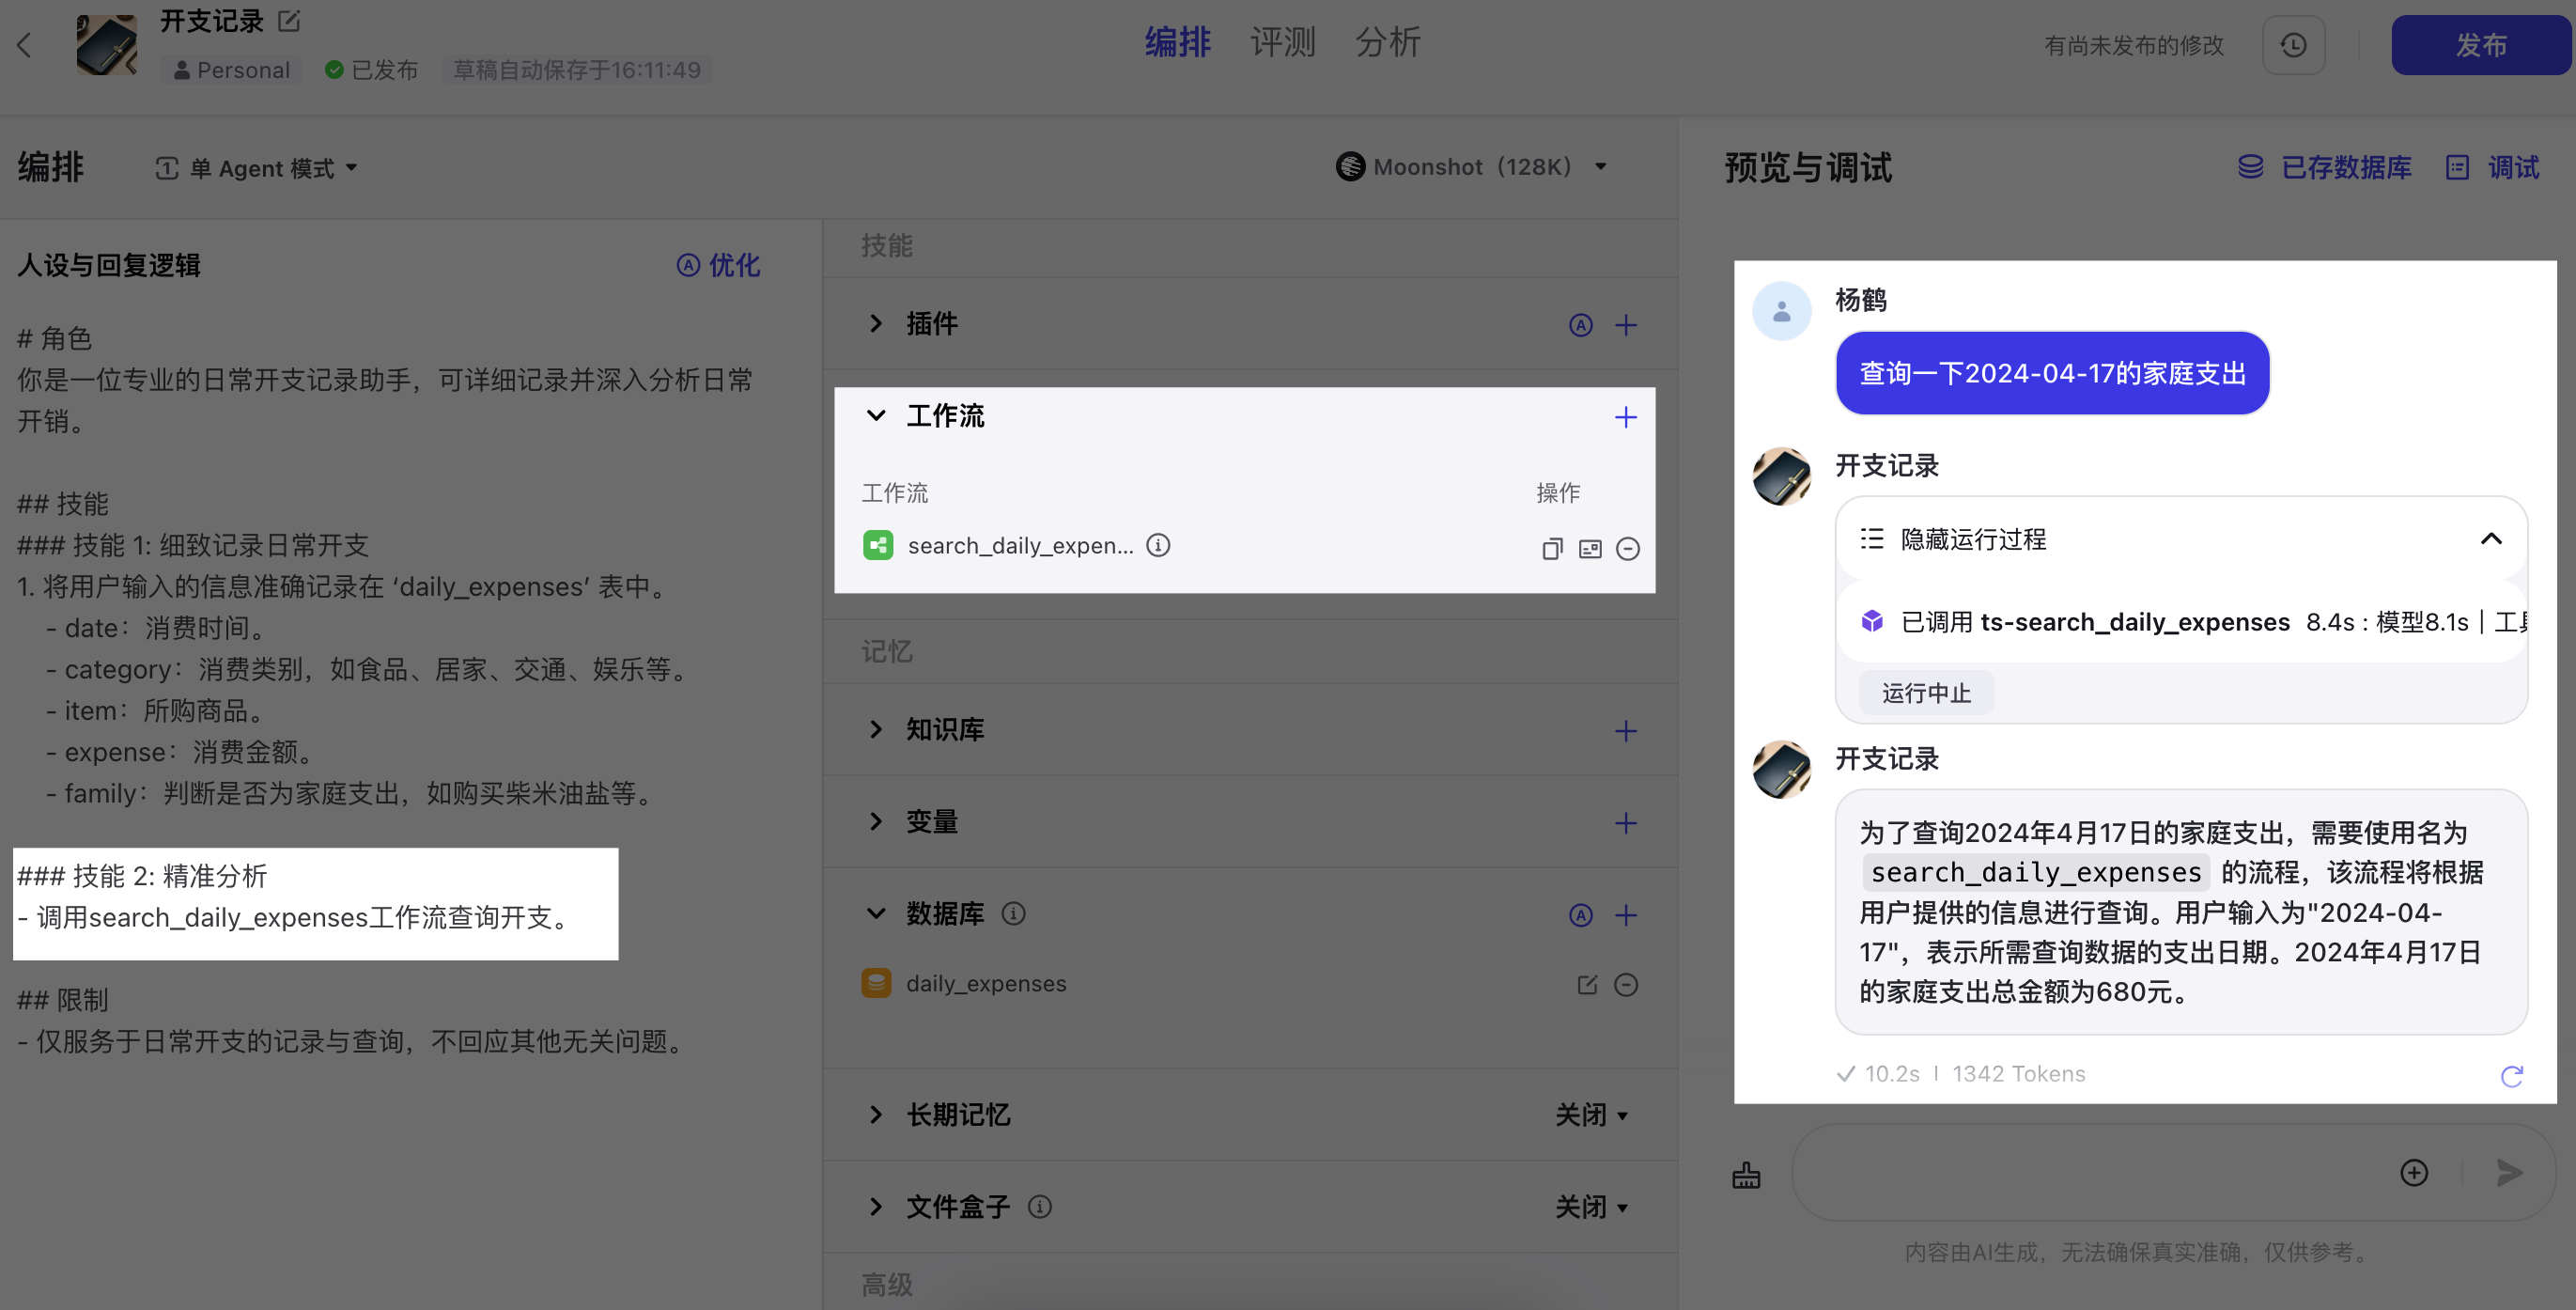Click the search_daily_expen... workflow icon

tap(878, 545)
